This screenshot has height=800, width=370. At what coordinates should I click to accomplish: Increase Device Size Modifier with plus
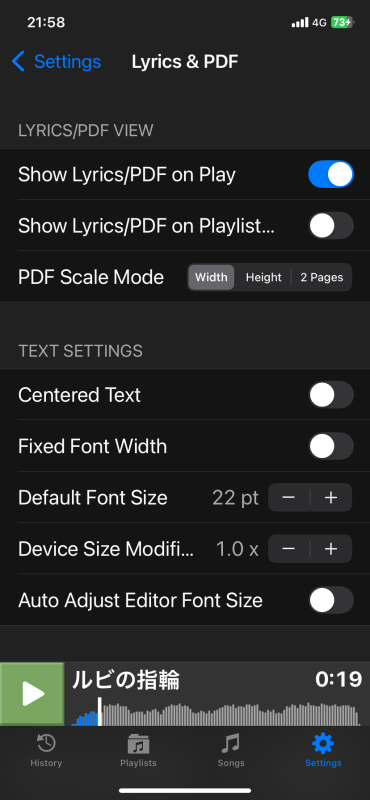coord(331,548)
